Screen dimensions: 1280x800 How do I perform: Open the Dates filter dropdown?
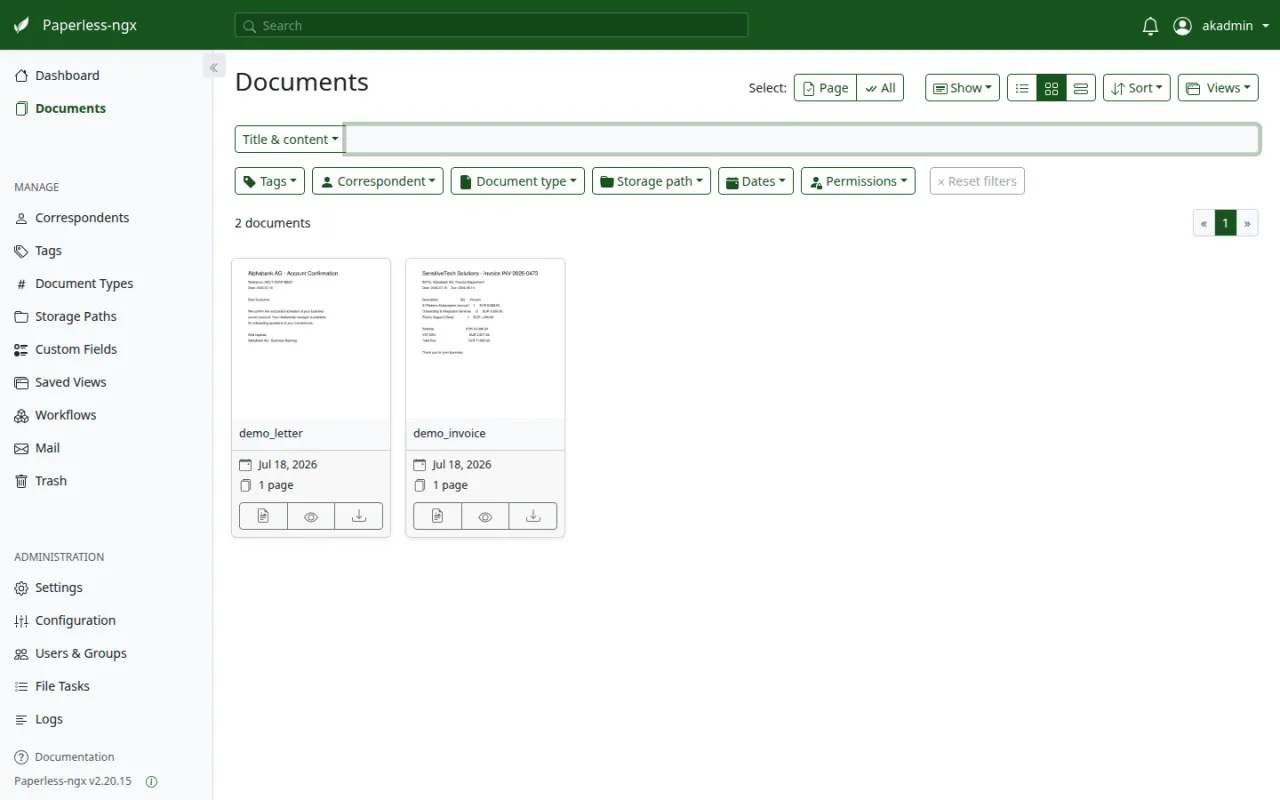pyautogui.click(x=756, y=181)
